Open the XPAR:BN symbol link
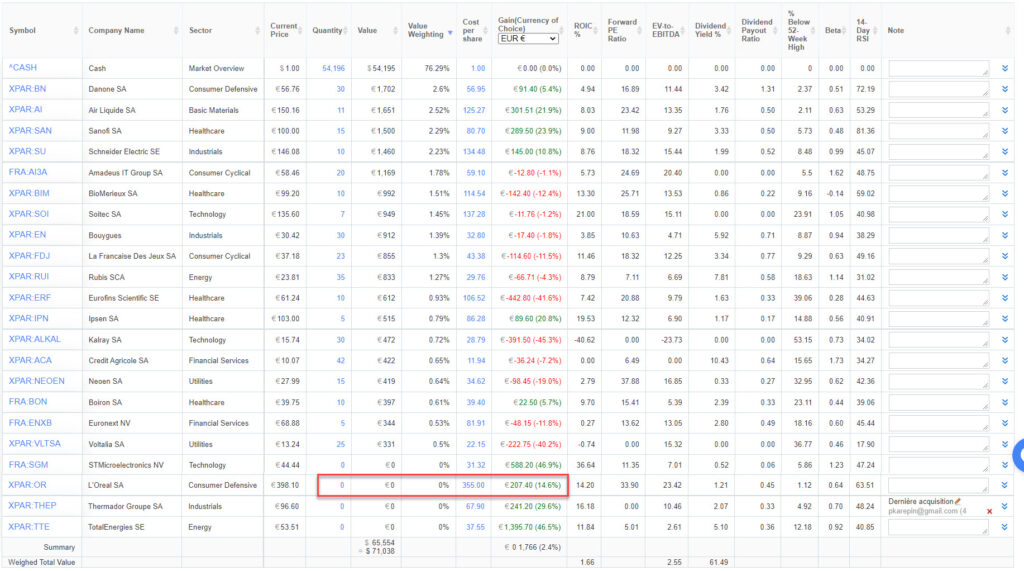 (27, 89)
